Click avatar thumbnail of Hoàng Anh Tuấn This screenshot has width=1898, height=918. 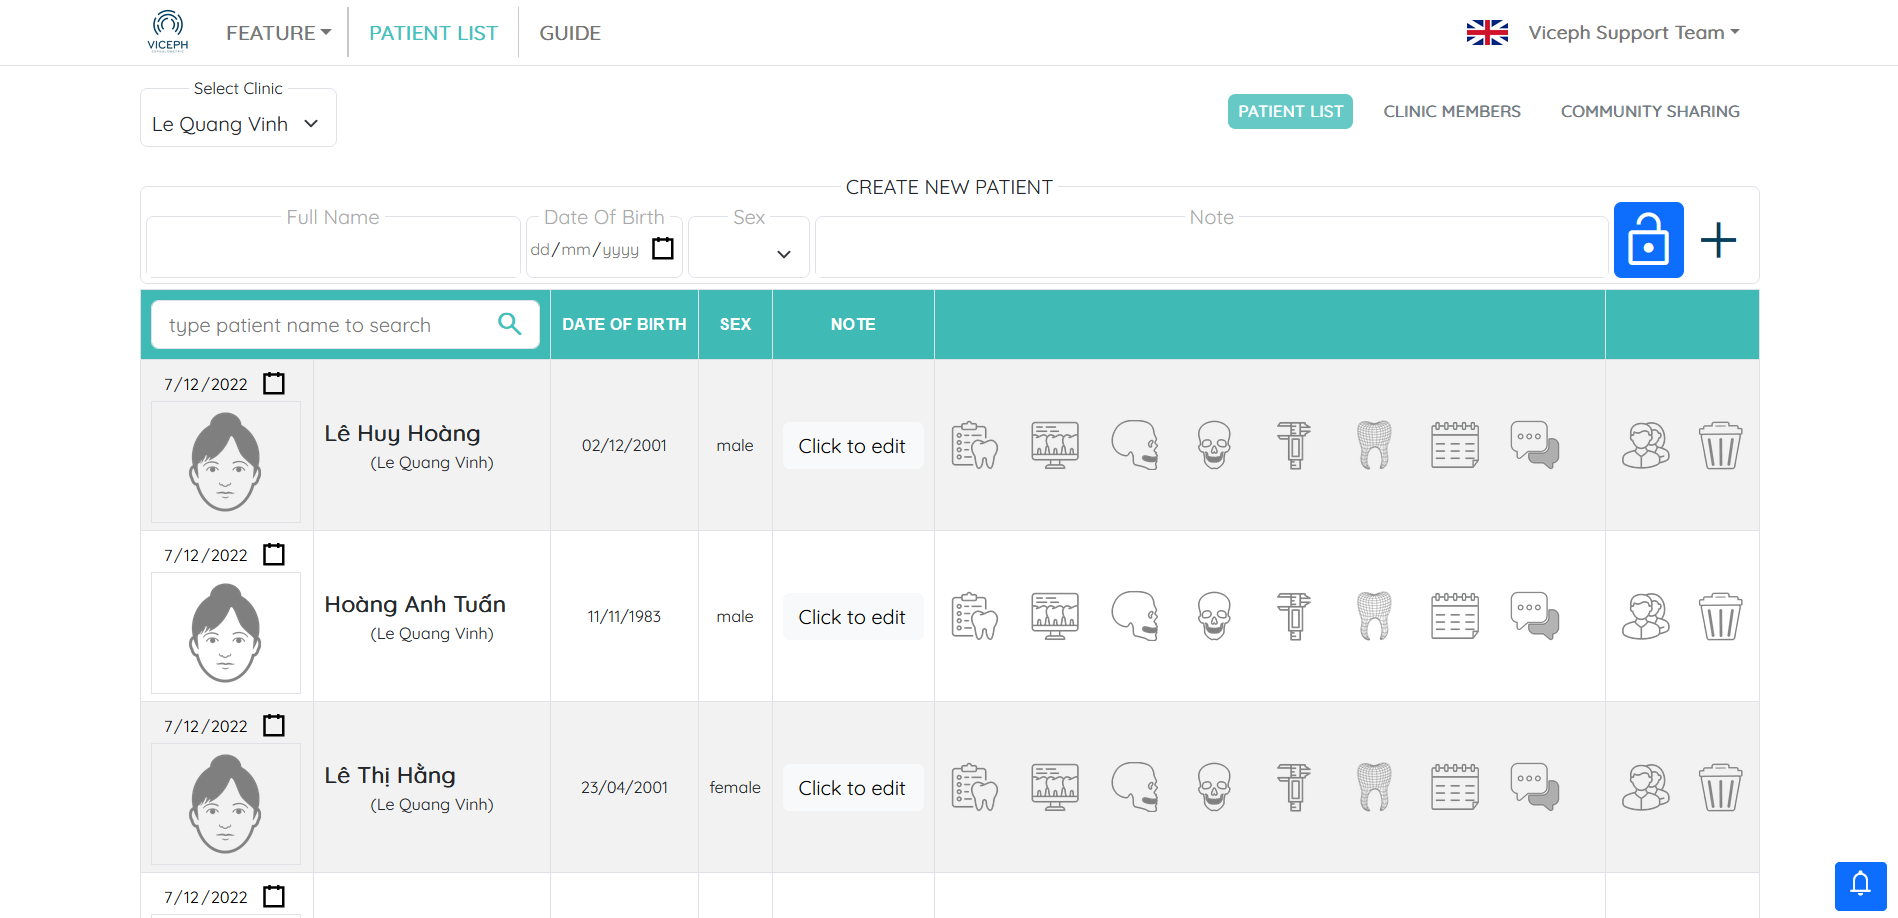click(226, 632)
